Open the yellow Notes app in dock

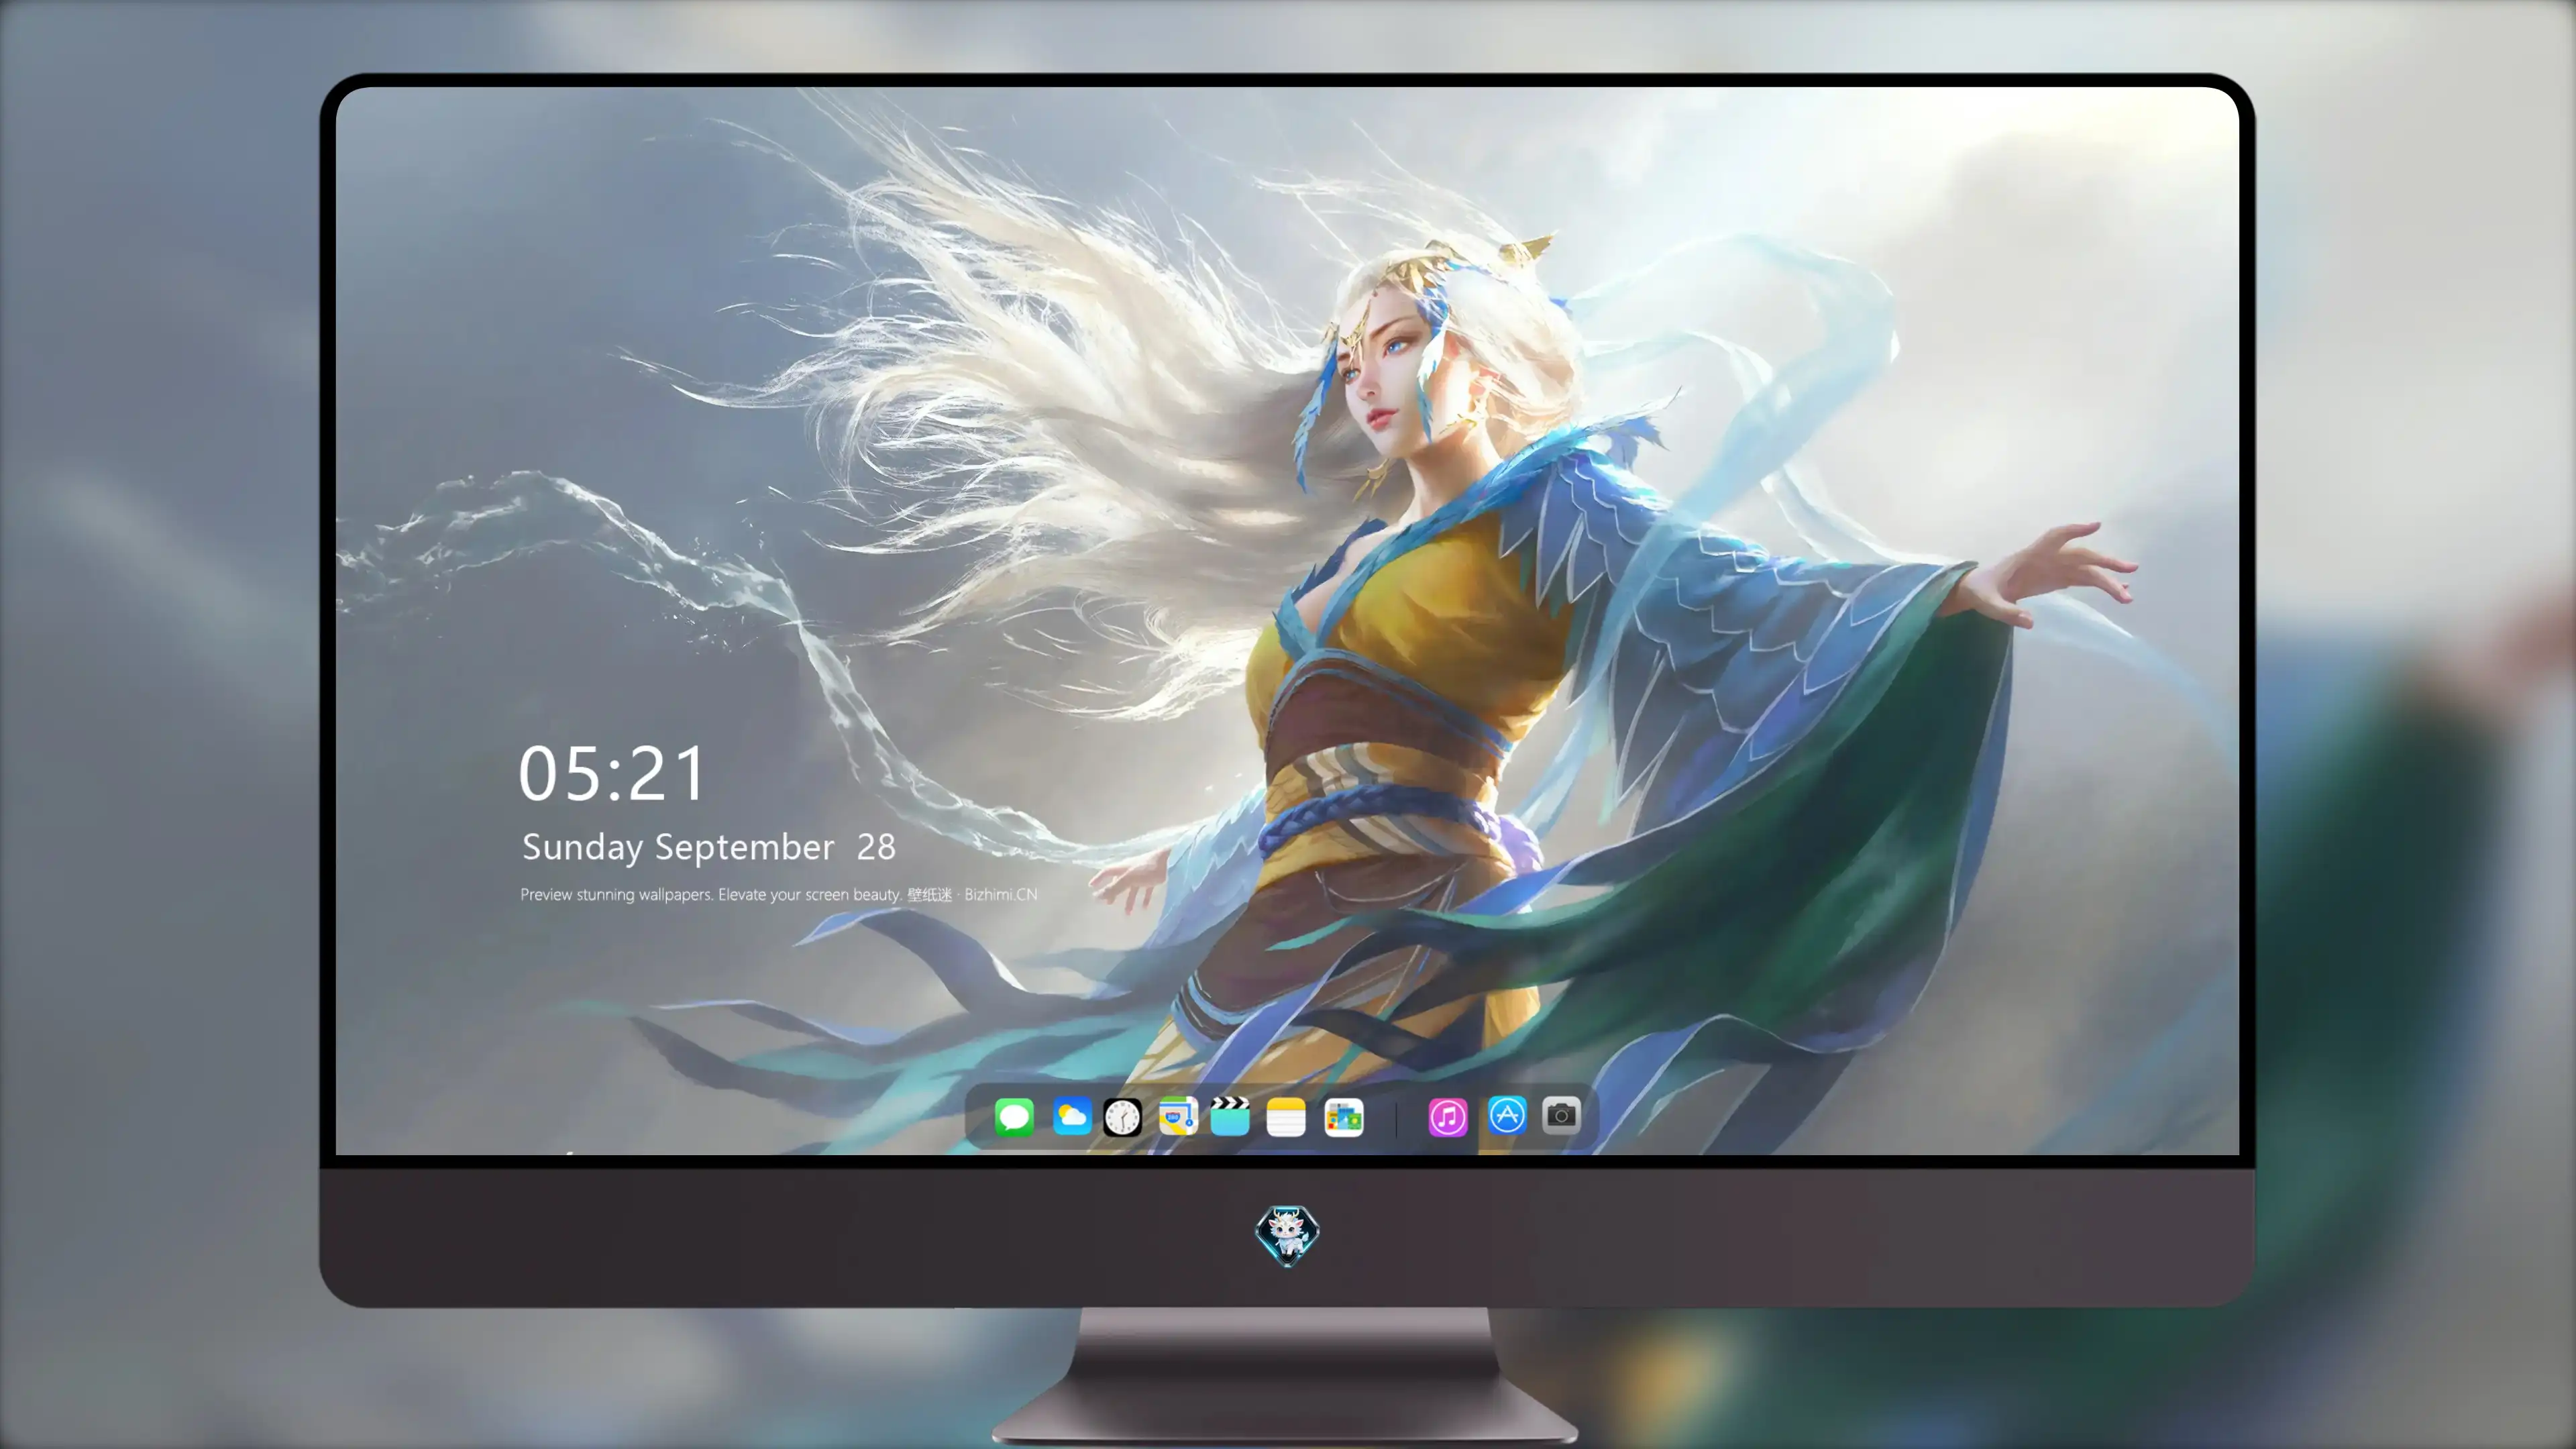(x=1286, y=1117)
